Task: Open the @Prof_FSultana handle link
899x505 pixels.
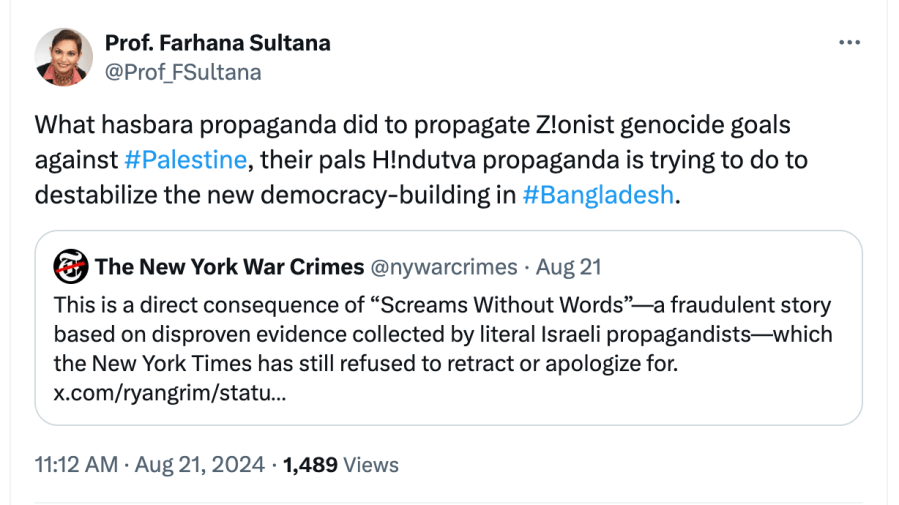Action: click(183, 72)
